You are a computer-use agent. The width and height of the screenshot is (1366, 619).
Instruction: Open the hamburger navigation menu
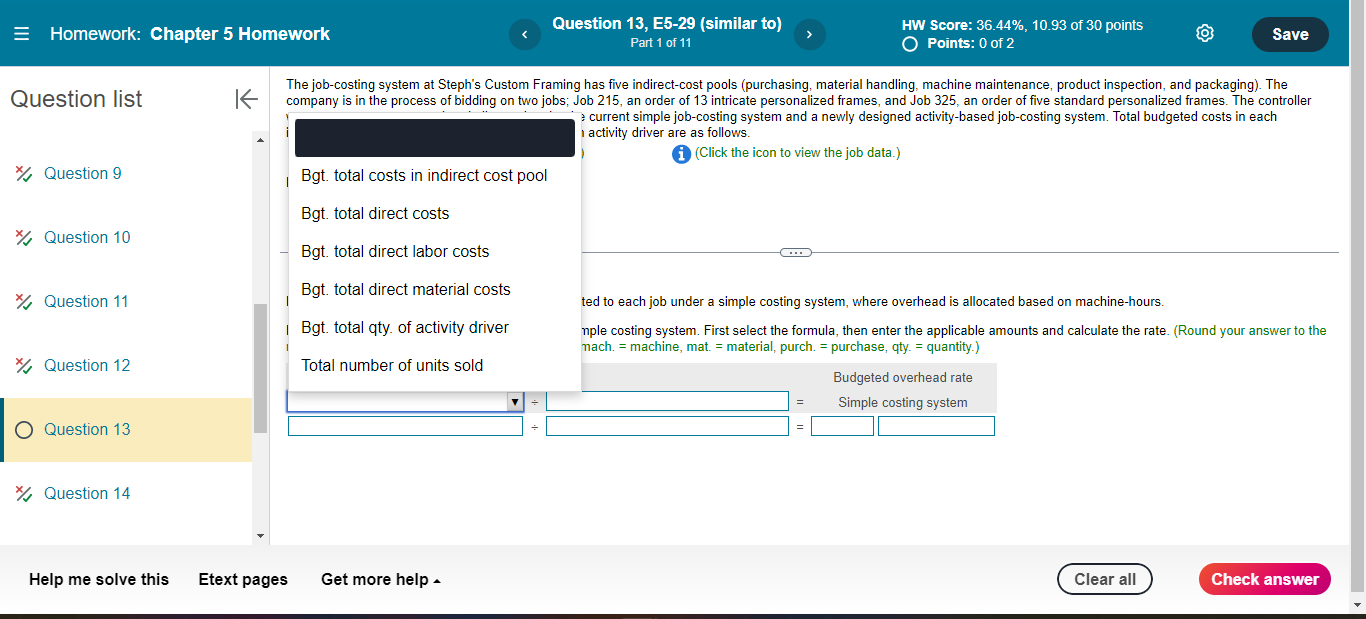tap(21, 32)
